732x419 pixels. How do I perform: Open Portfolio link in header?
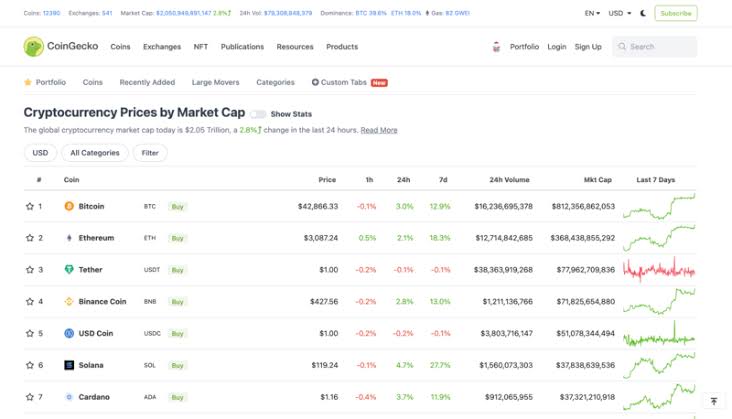[x=524, y=47]
